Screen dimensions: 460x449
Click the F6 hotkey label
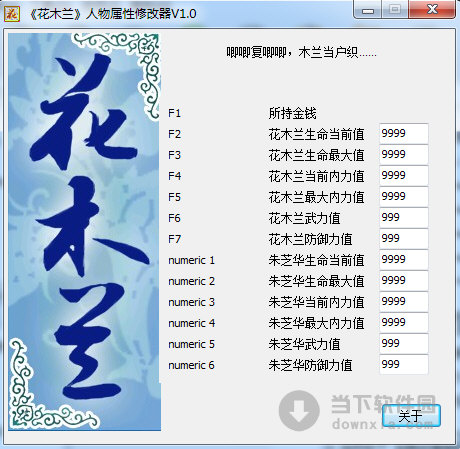click(x=174, y=218)
